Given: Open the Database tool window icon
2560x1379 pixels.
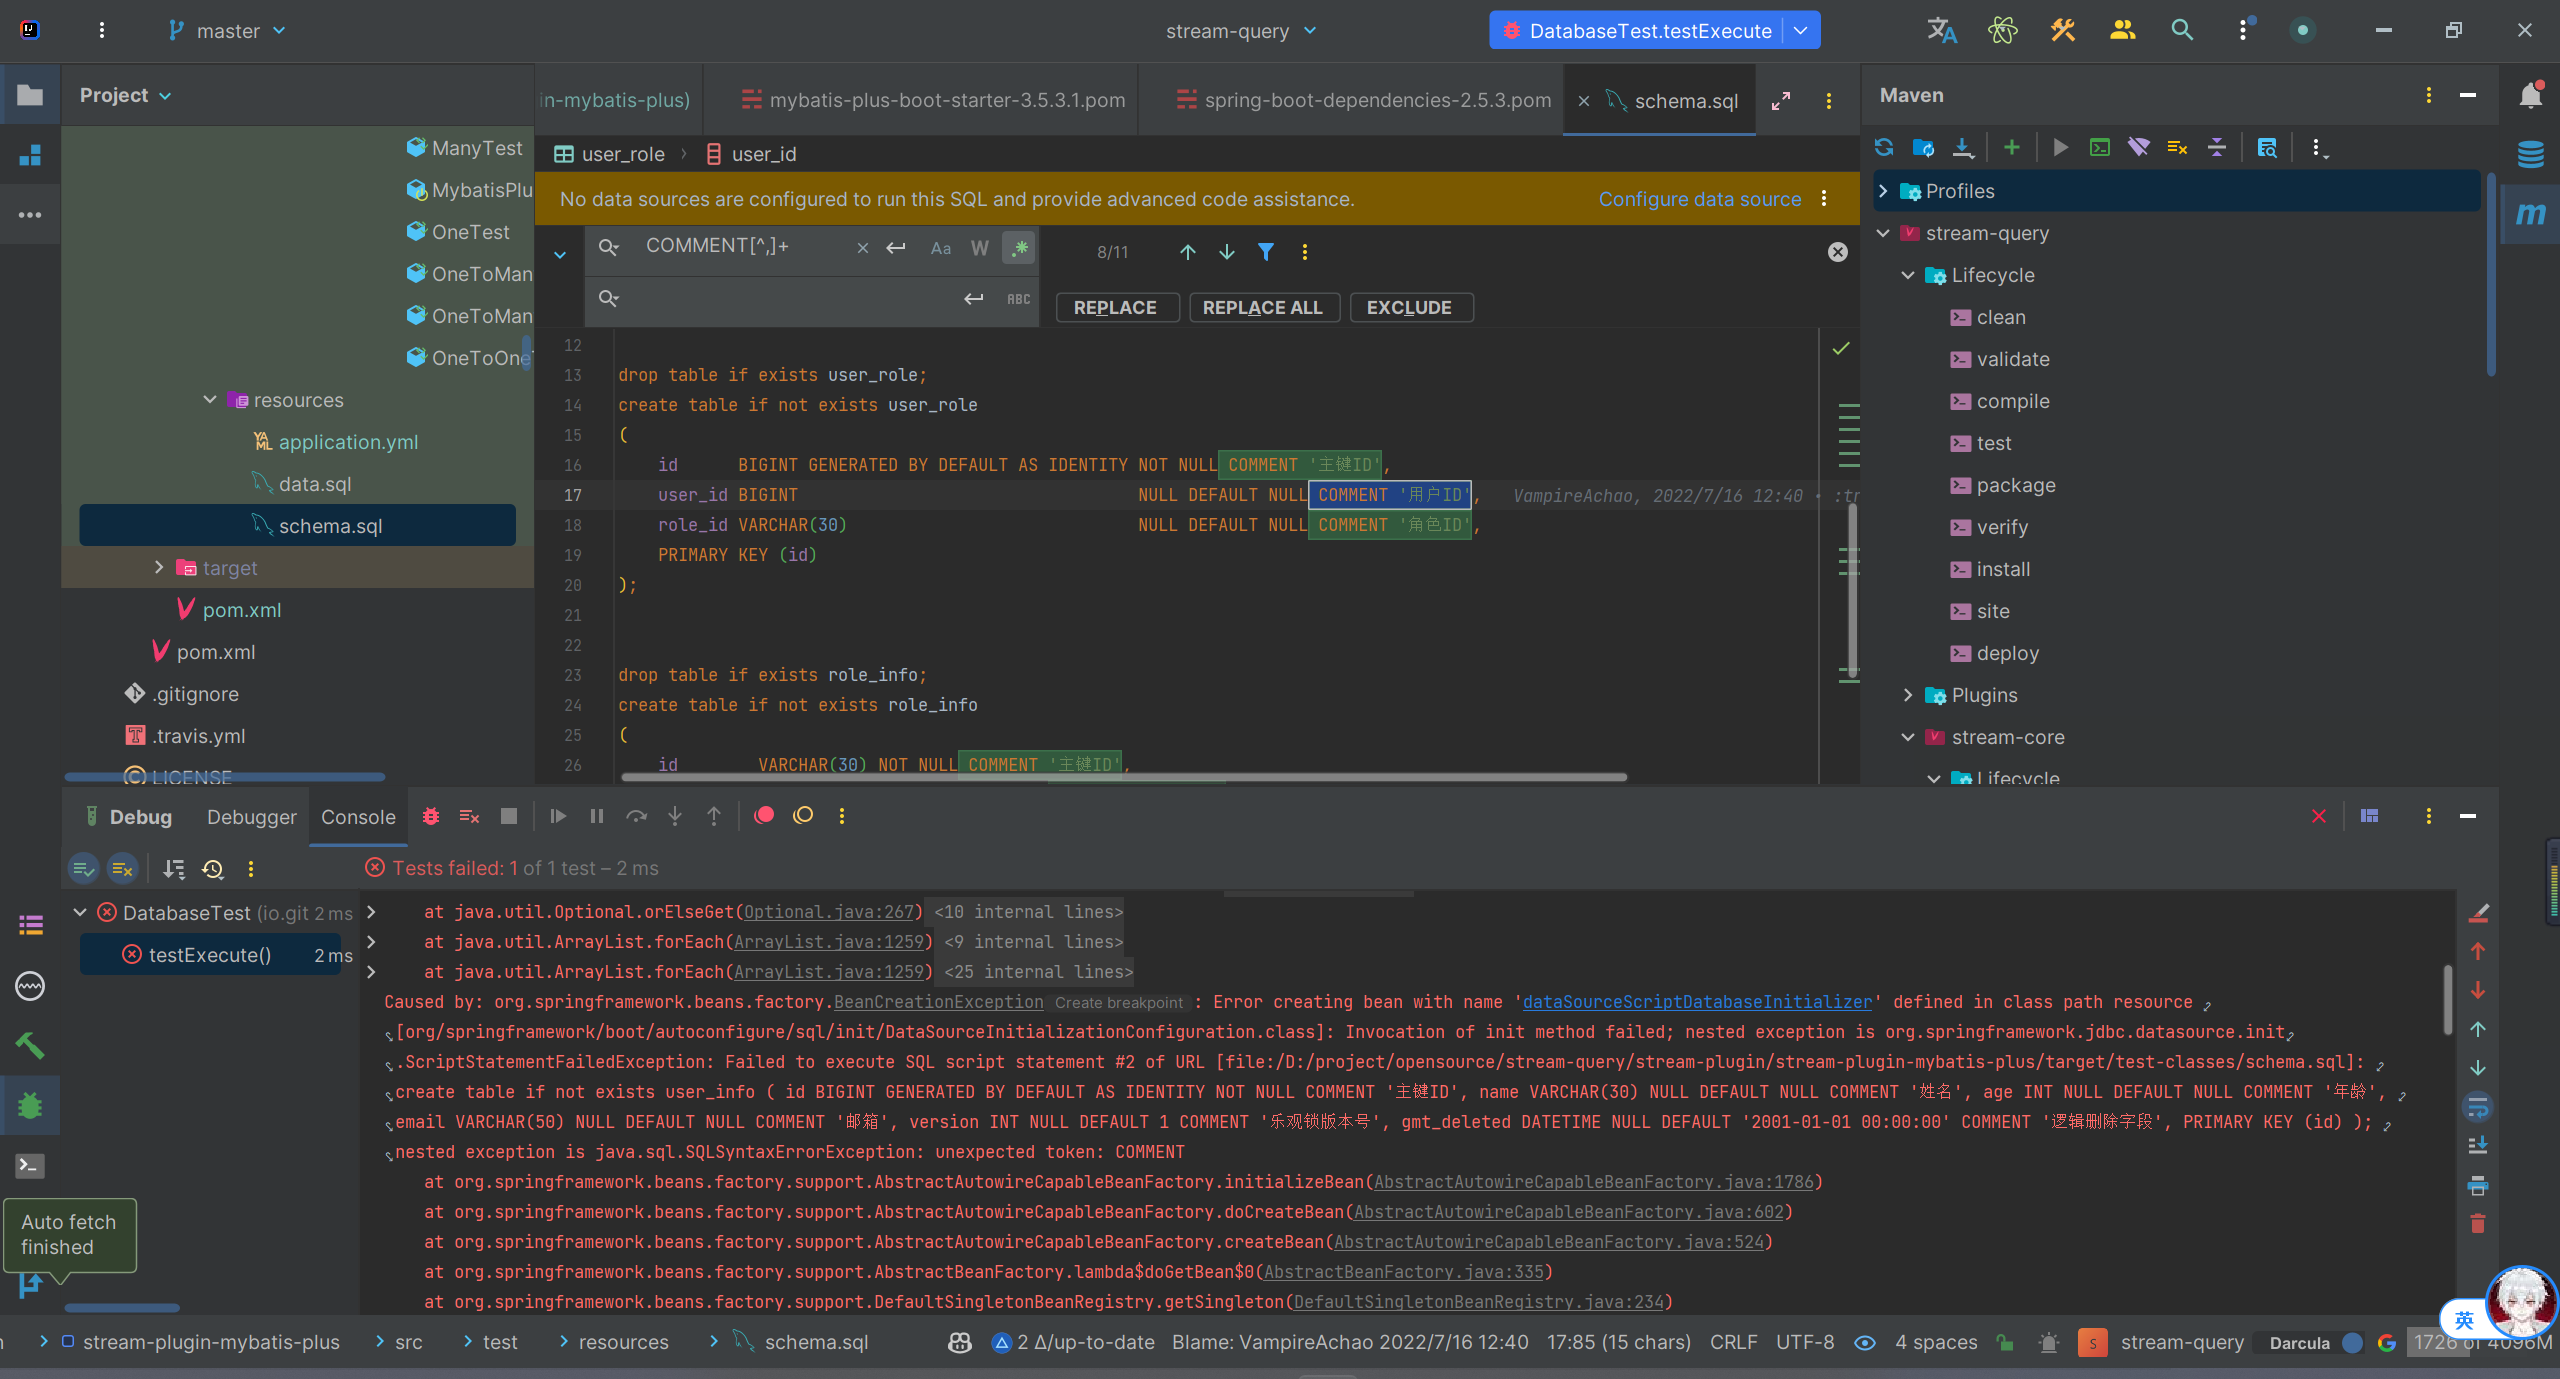Looking at the screenshot, I should point(2530,155).
